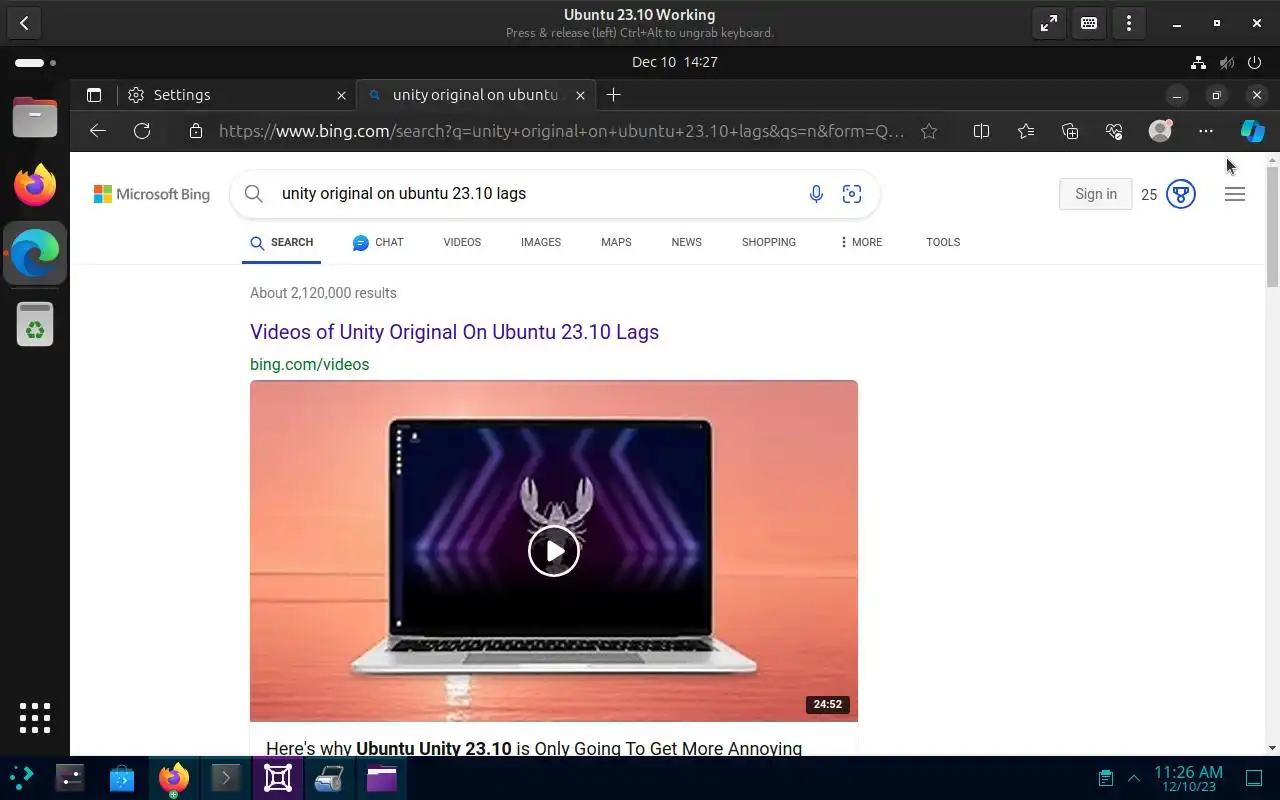Go back from VM window
This screenshot has width=1280, height=800.
coord(24,23)
